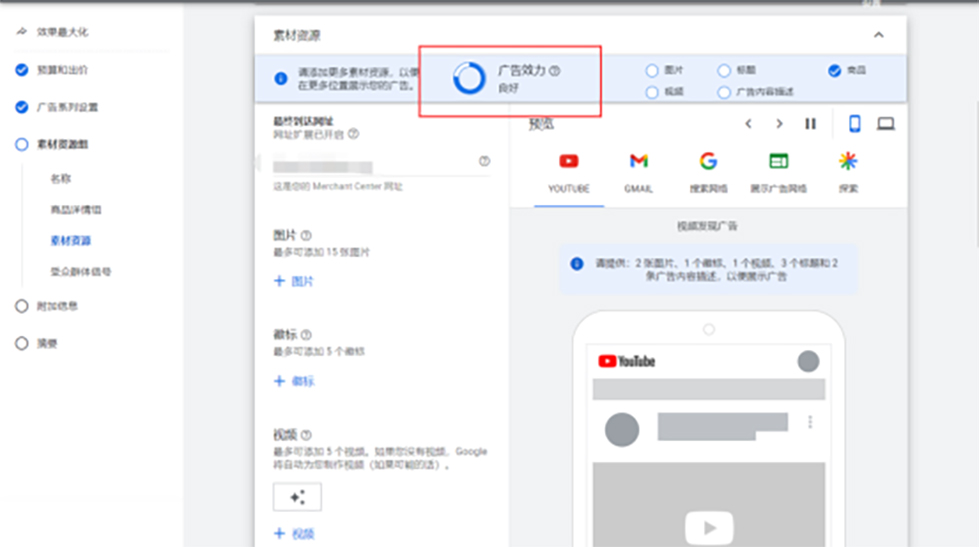Click the ad strength (广告效力) progress circle

[469, 78]
